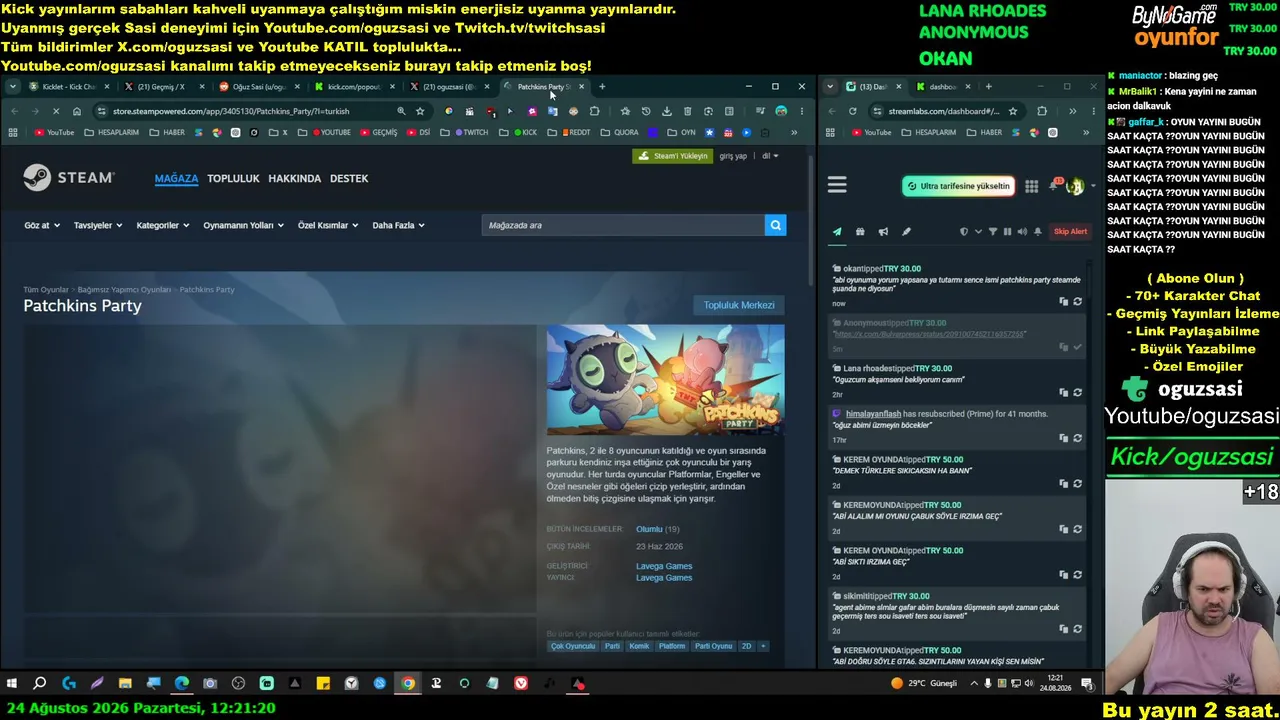Click the Steam logo in the header
The width and height of the screenshot is (1280, 720).
[x=69, y=178]
